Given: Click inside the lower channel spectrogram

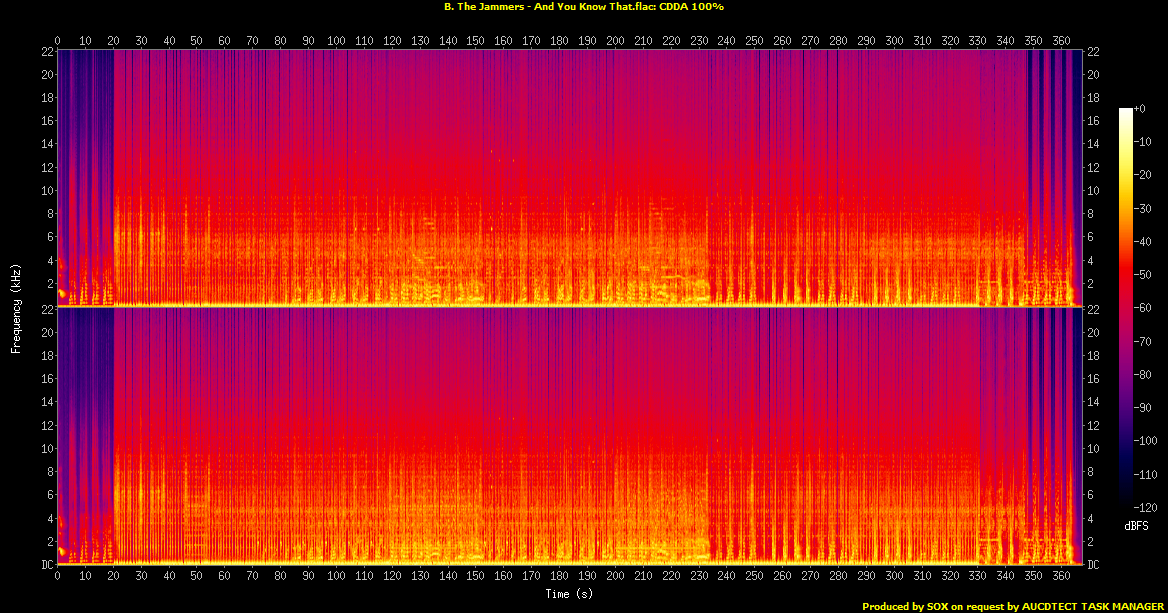Looking at the screenshot, I should pyautogui.click(x=570, y=436).
